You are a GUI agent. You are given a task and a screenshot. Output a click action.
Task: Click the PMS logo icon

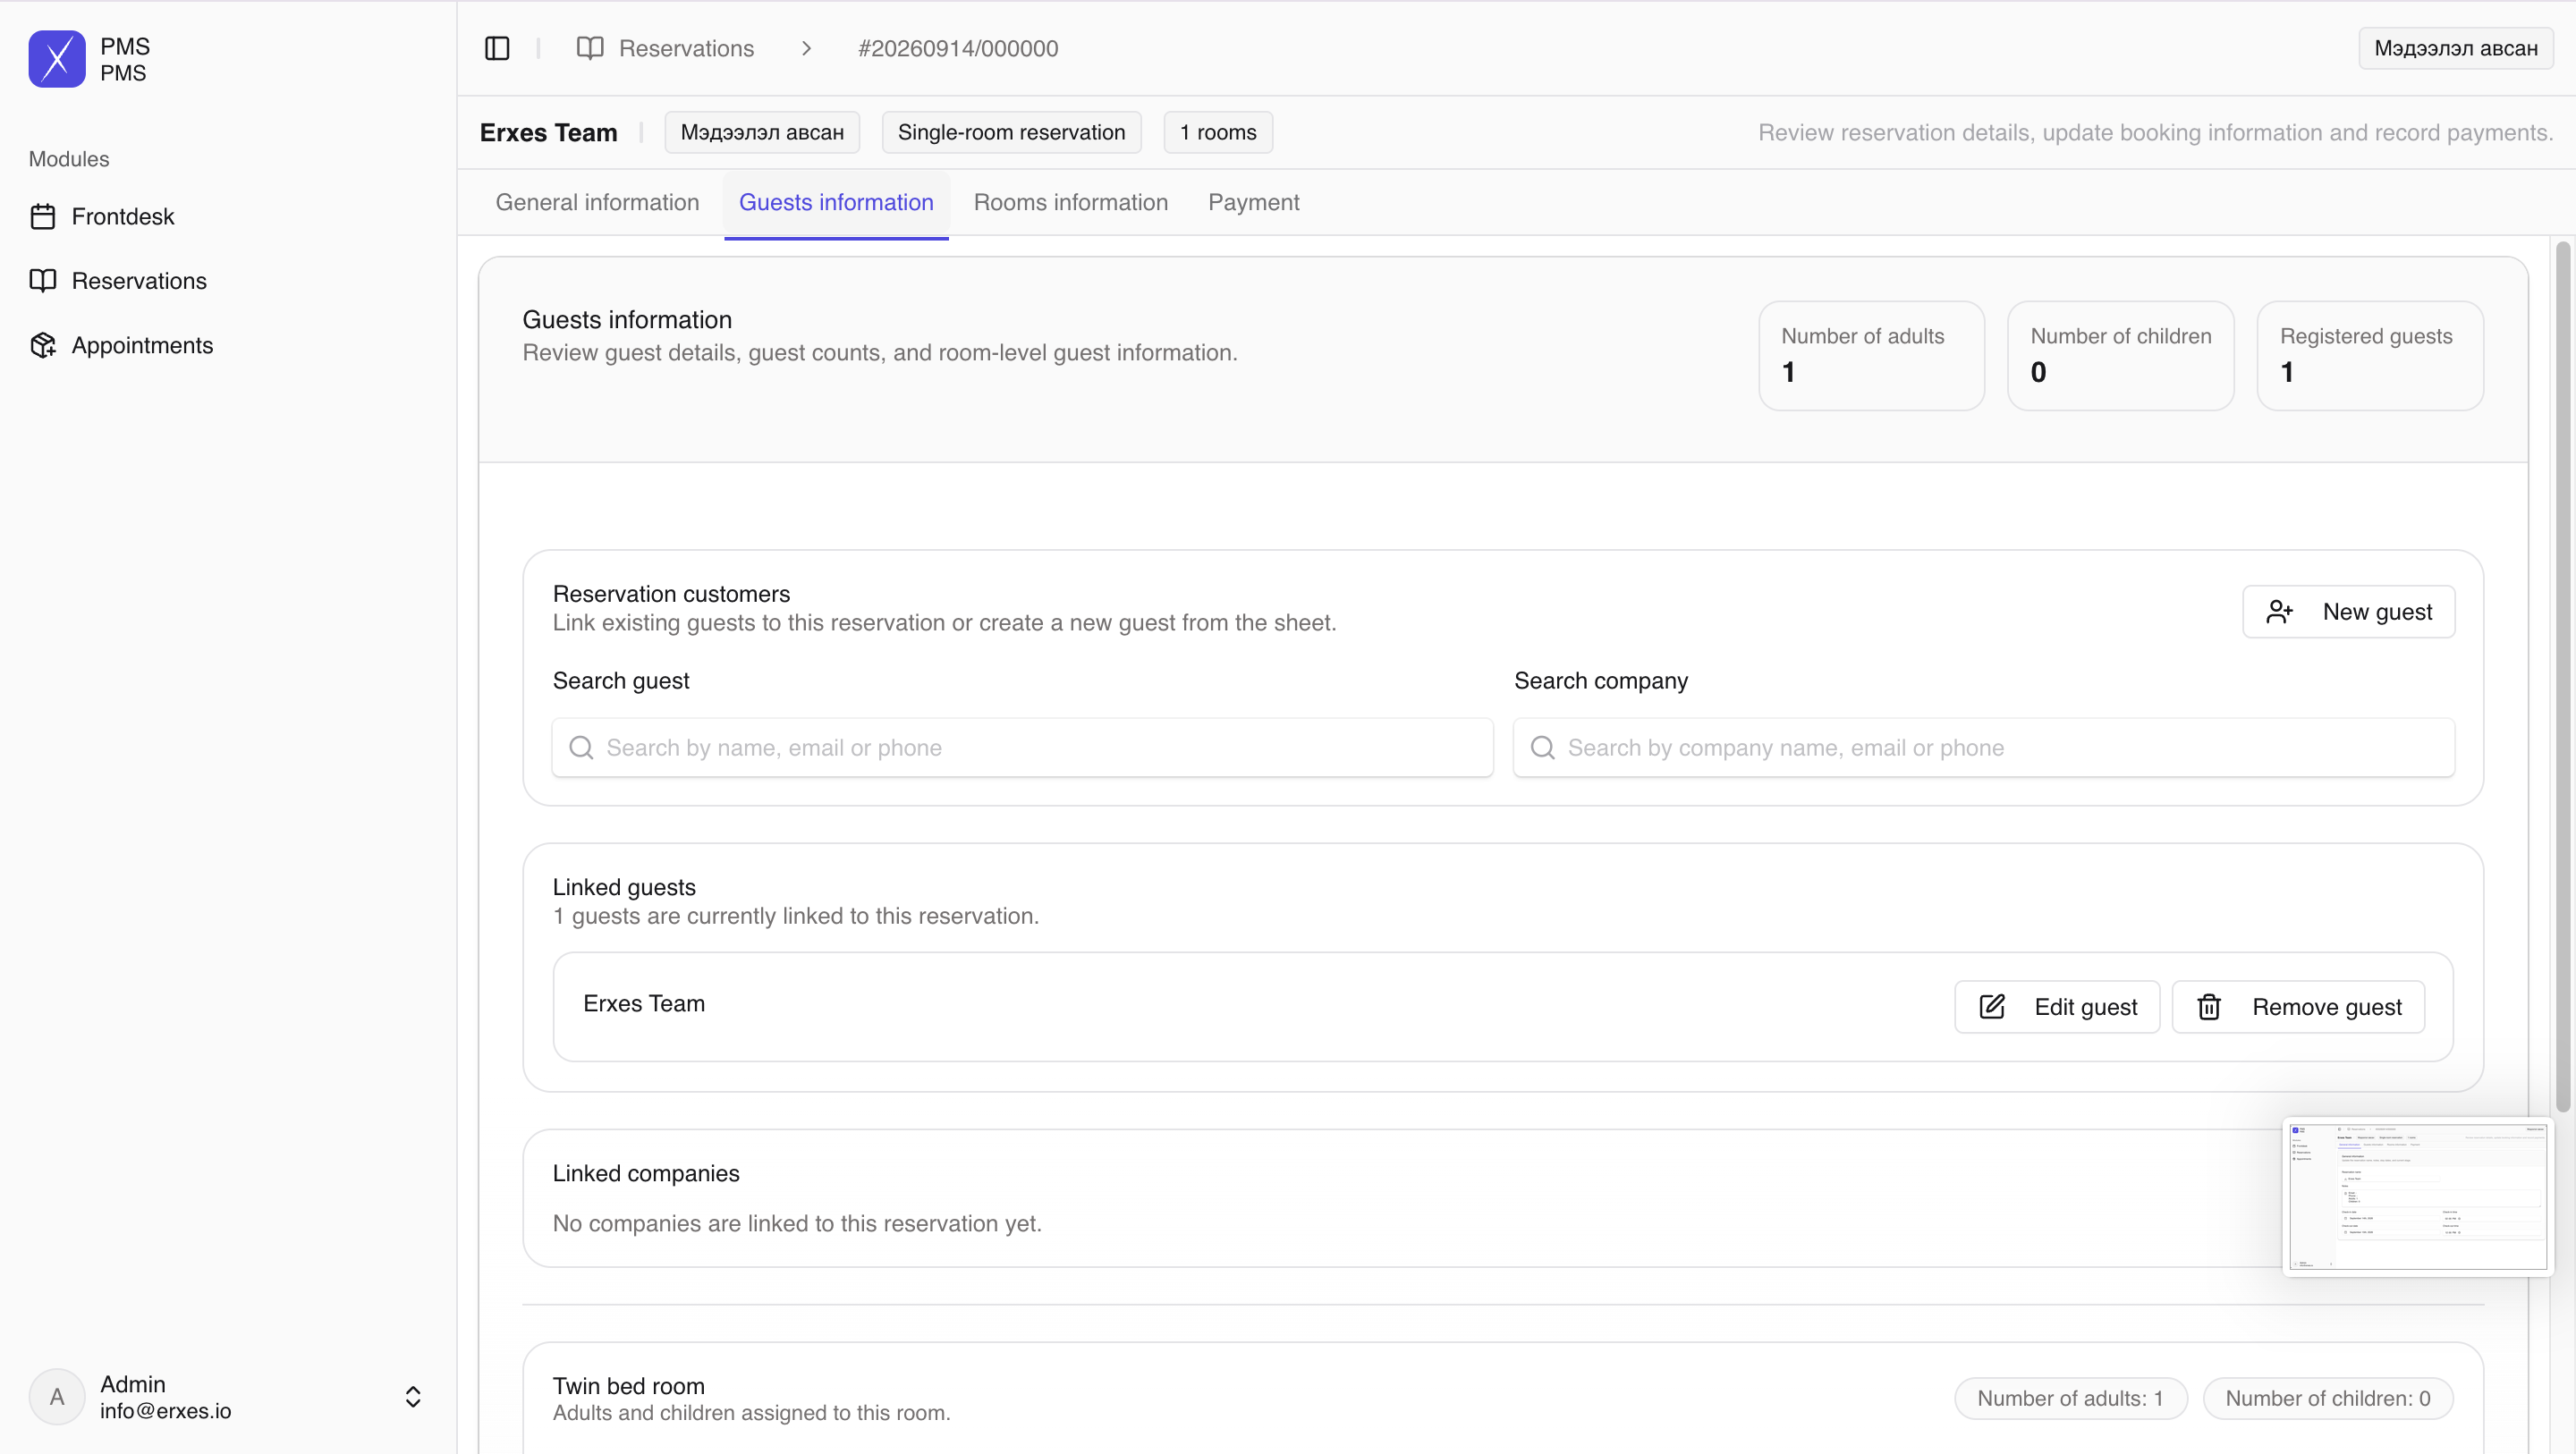(x=57, y=59)
